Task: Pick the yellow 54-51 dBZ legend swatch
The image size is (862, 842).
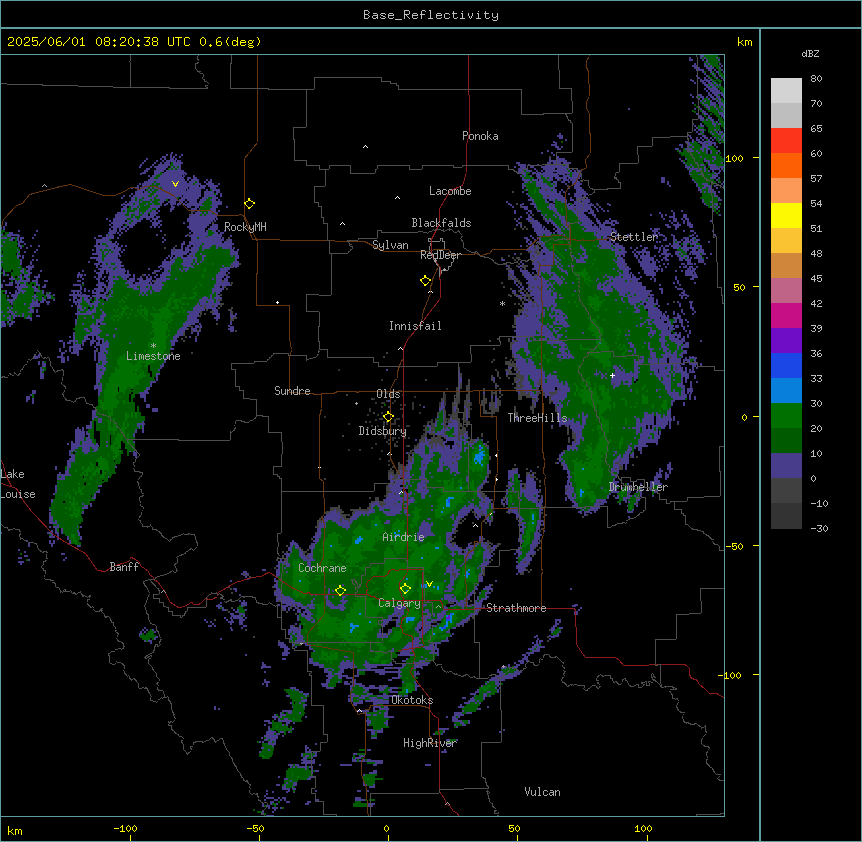Action: tap(786, 215)
